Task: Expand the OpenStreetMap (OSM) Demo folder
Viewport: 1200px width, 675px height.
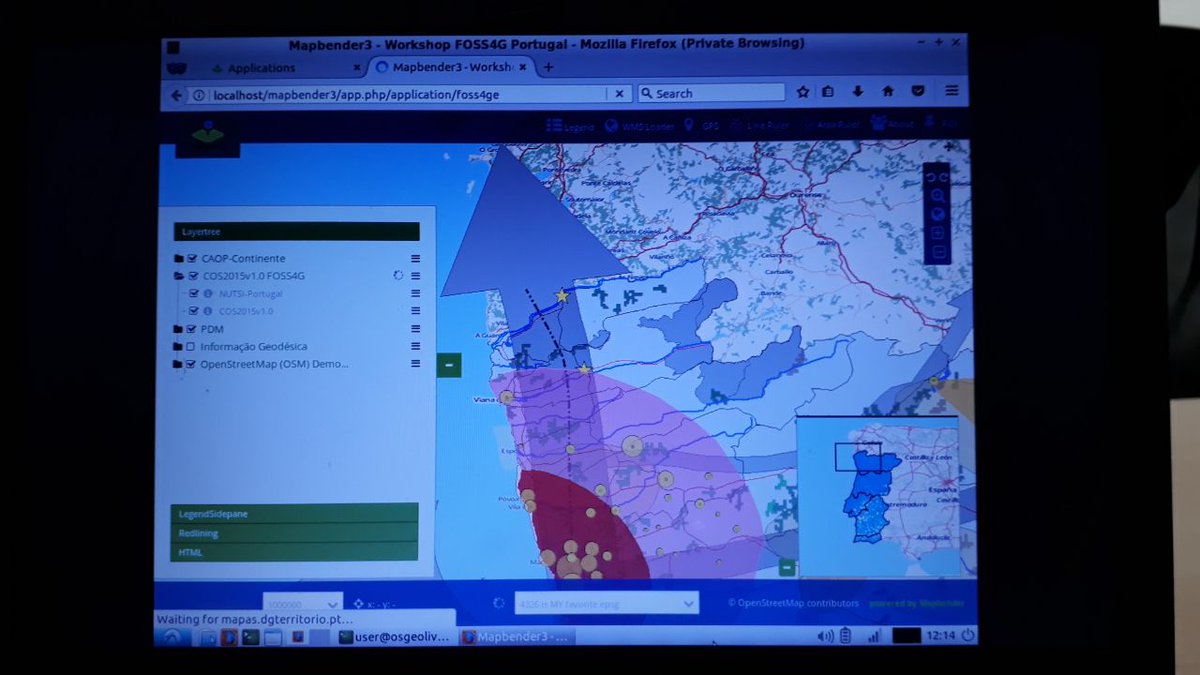Action: point(177,364)
